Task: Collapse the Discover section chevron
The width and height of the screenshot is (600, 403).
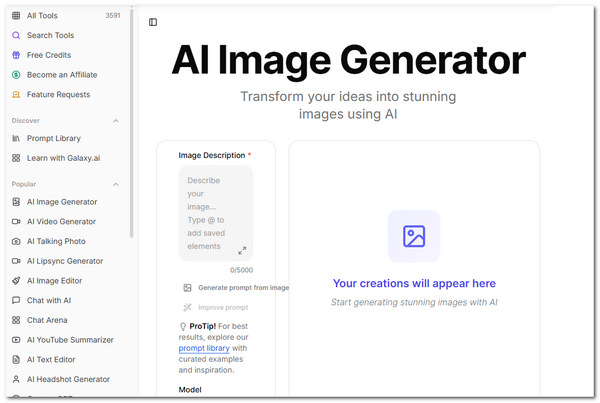Action: point(115,121)
